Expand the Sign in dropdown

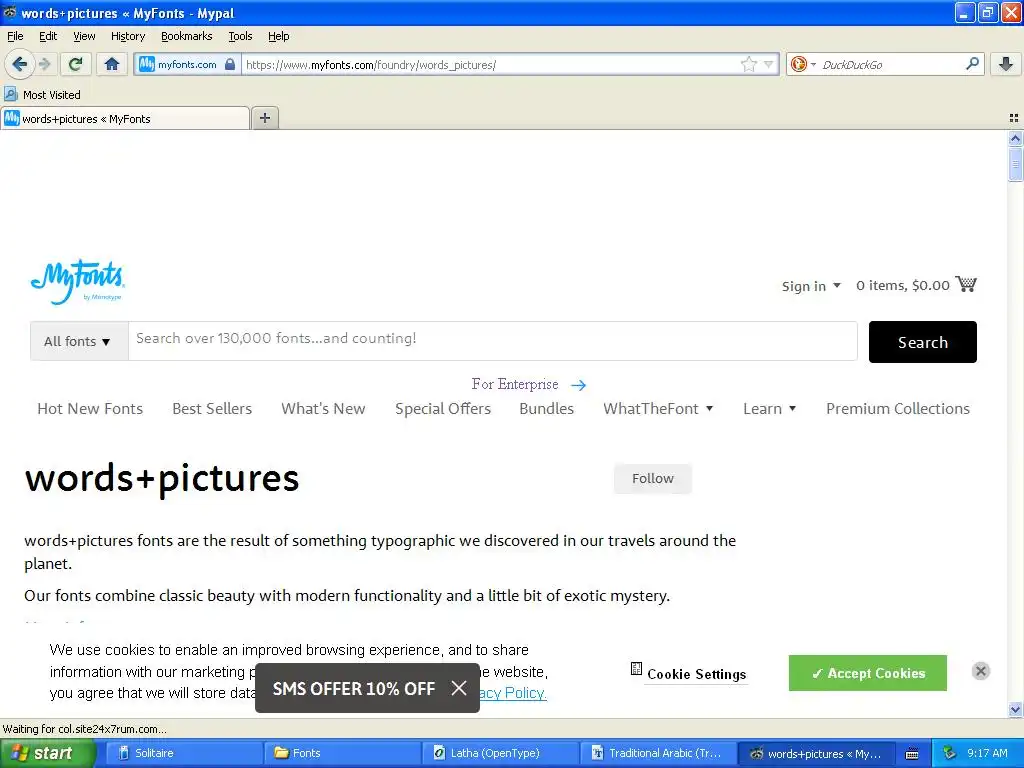click(x=811, y=286)
